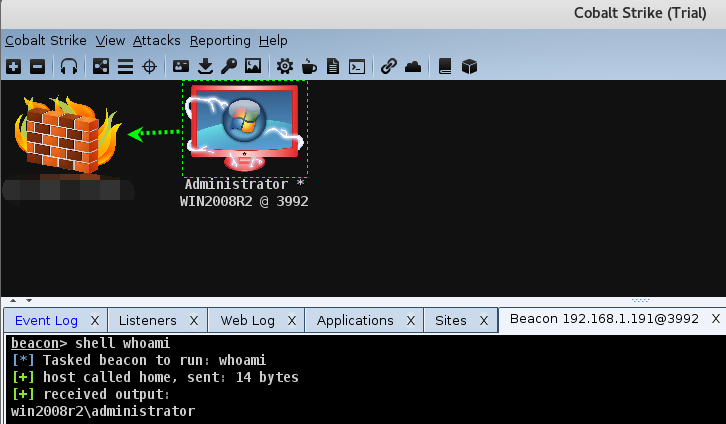
Task: Click the 'host called home, sent: 14 bytes' line
Action: click(x=155, y=378)
